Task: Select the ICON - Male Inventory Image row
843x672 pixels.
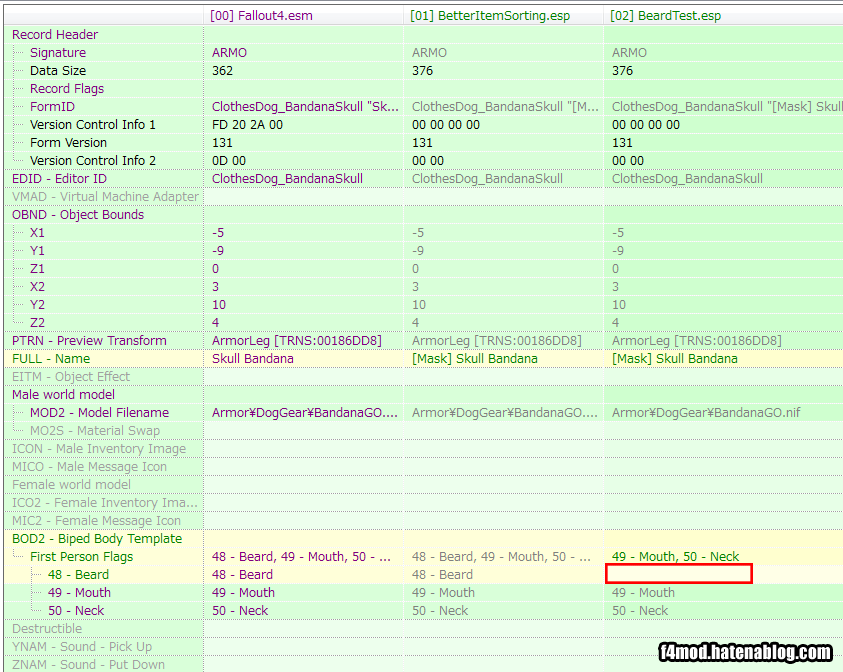Action: (99, 449)
